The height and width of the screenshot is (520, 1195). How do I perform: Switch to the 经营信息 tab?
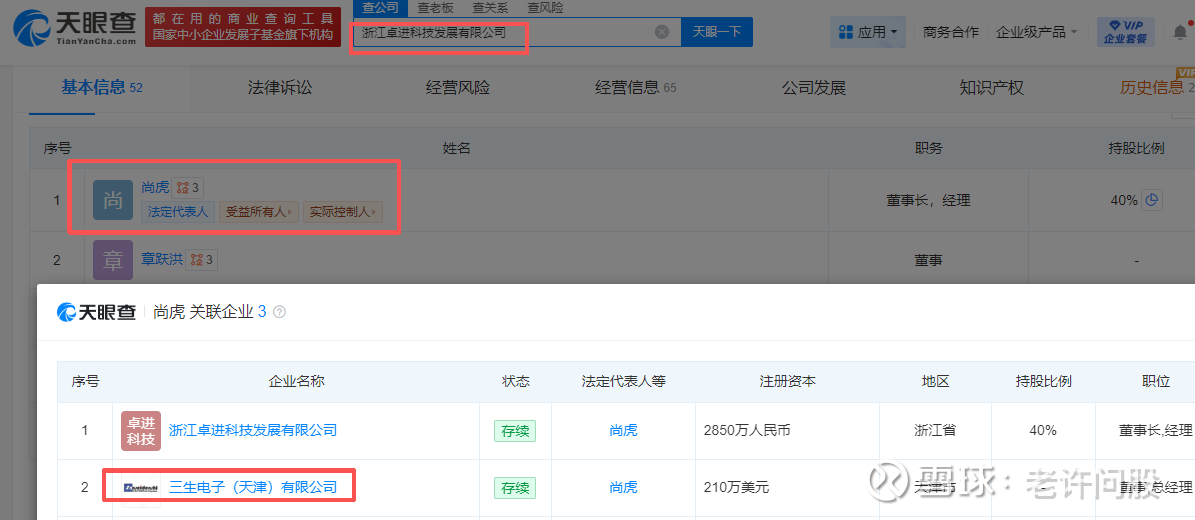click(x=636, y=88)
